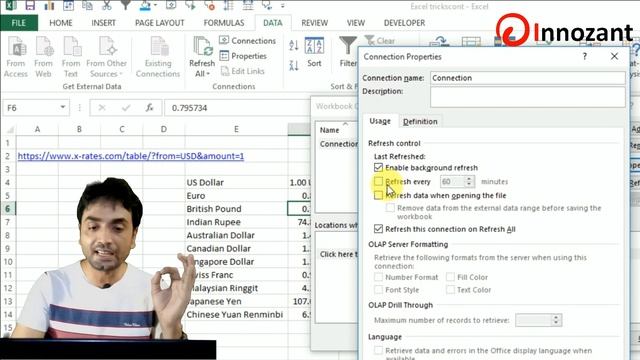This screenshot has height=360, width=640.
Task: Click the scissors Cut icon in the quick access toolbar
Action: [107, 5]
